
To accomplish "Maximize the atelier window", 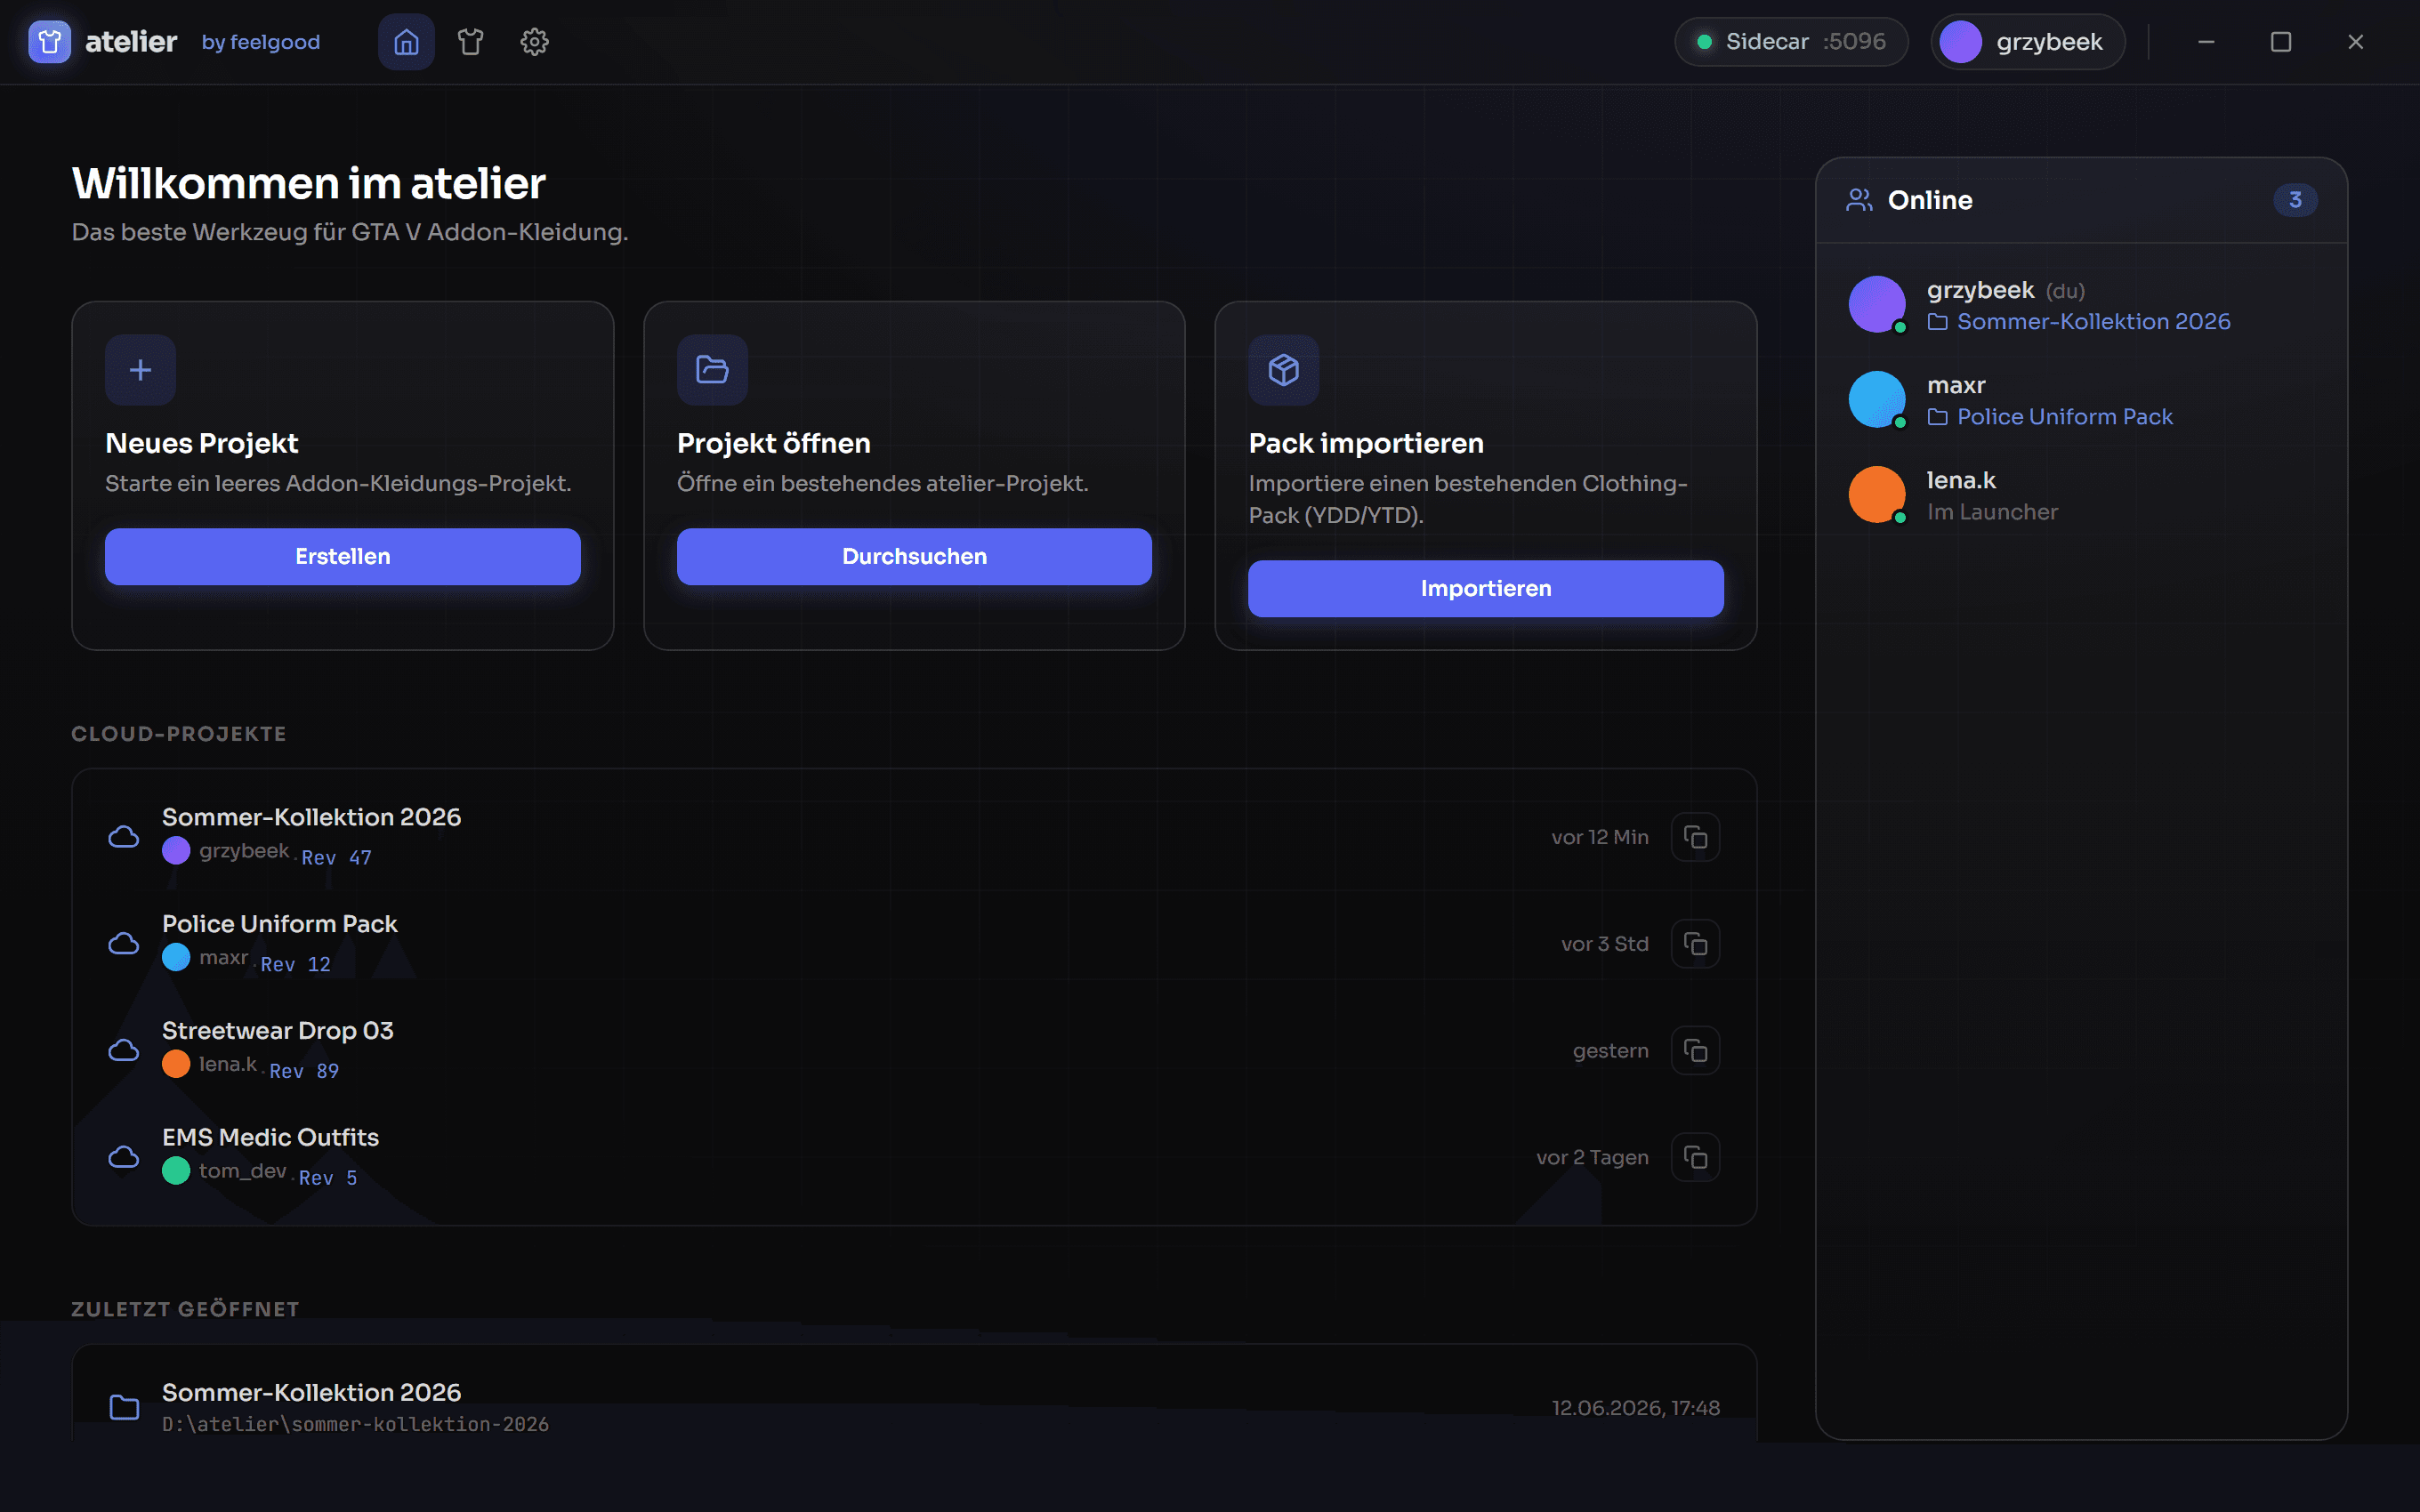I will (2281, 42).
